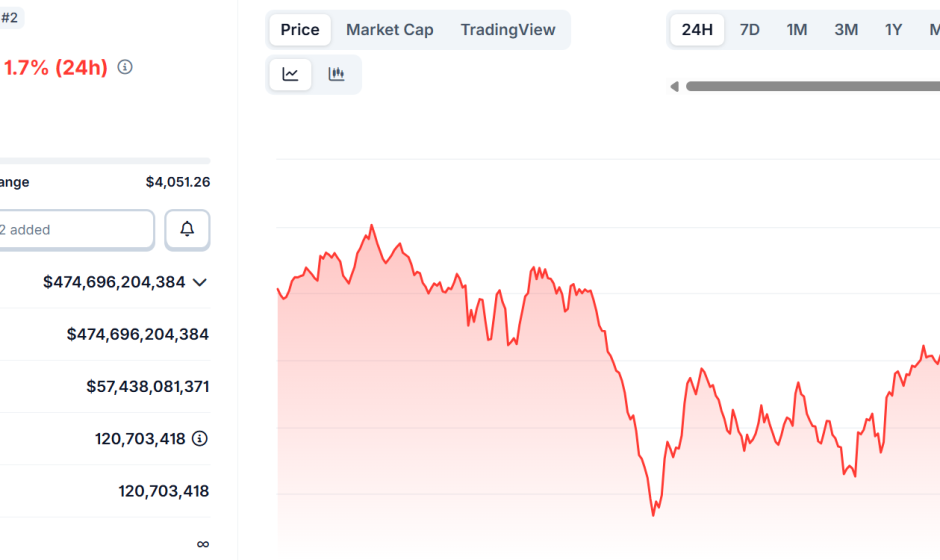Open the Market Cap chart tab
Viewport: 940px width, 560px height.
point(389,30)
